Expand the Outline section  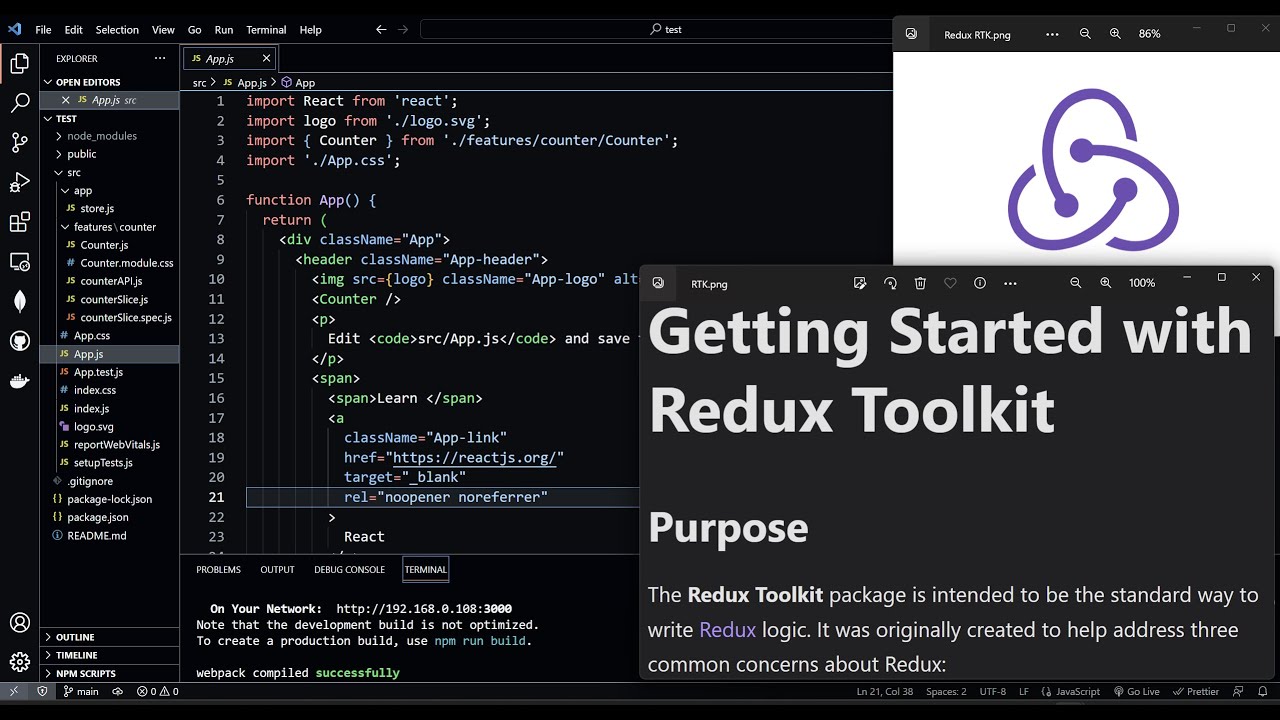click(x=75, y=637)
